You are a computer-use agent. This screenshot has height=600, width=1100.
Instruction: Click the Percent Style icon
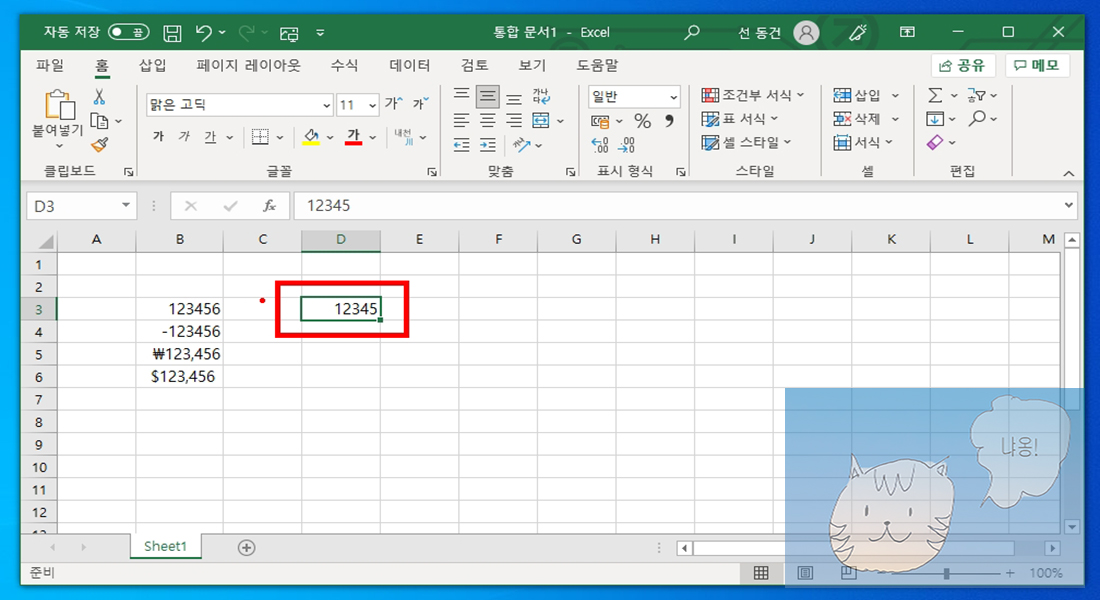643,121
